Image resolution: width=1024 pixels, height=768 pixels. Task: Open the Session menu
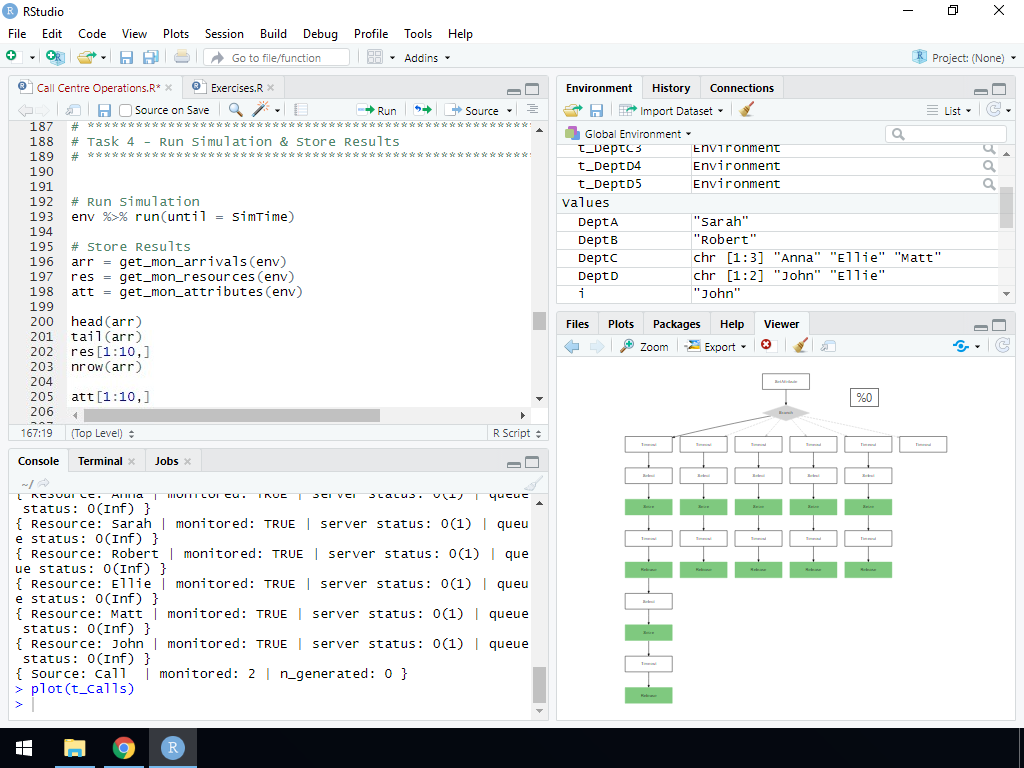tap(224, 33)
